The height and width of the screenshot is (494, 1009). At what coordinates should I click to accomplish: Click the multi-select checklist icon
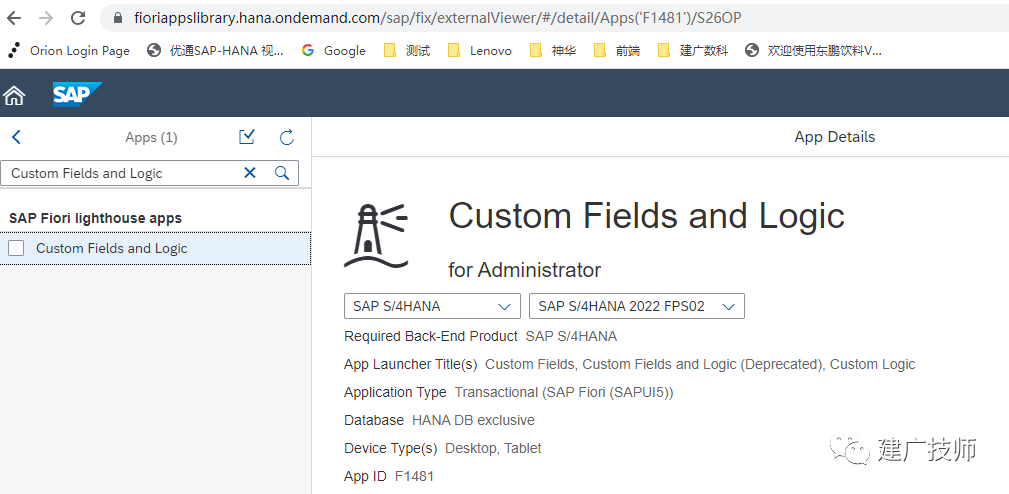(246, 136)
